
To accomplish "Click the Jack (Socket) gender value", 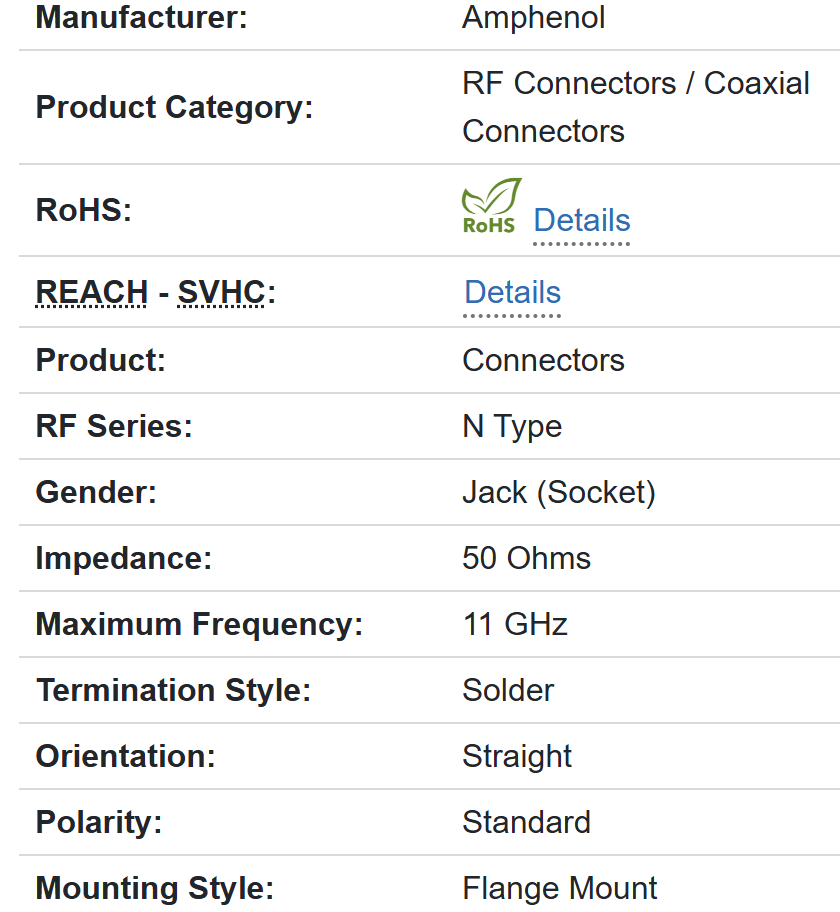I will click(x=558, y=492).
